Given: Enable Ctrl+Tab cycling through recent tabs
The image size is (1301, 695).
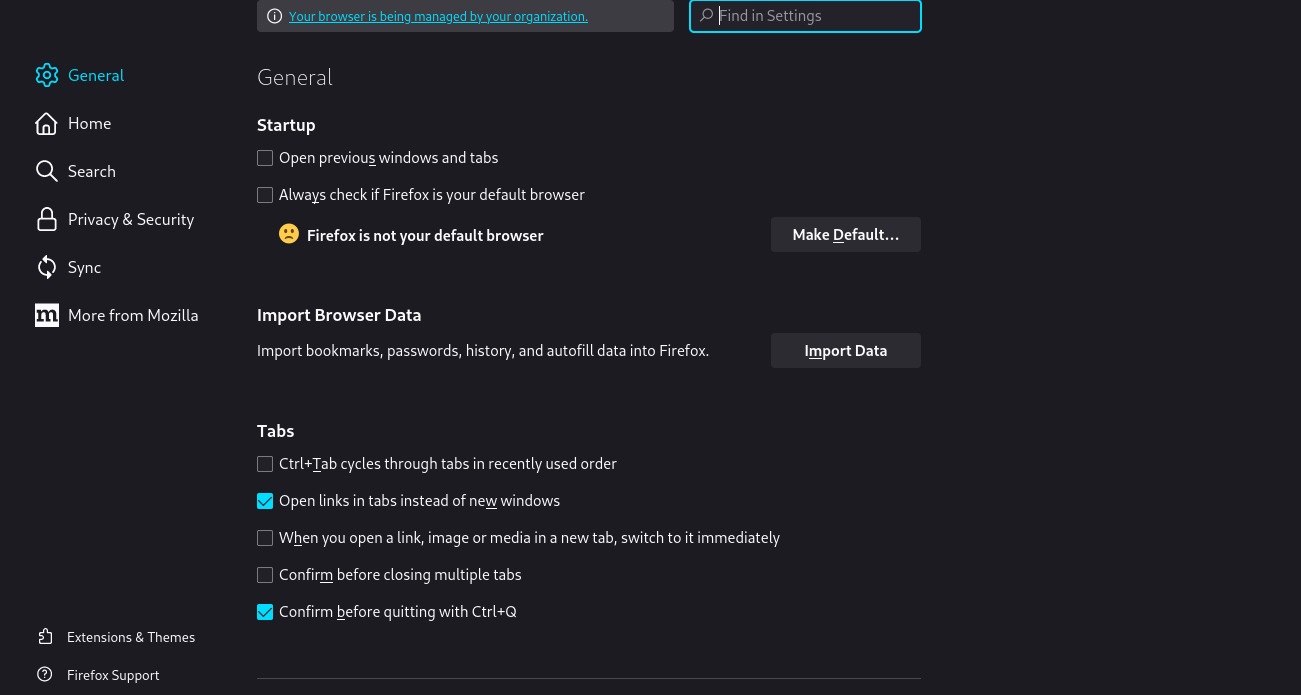Looking at the screenshot, I should [265, 464].
